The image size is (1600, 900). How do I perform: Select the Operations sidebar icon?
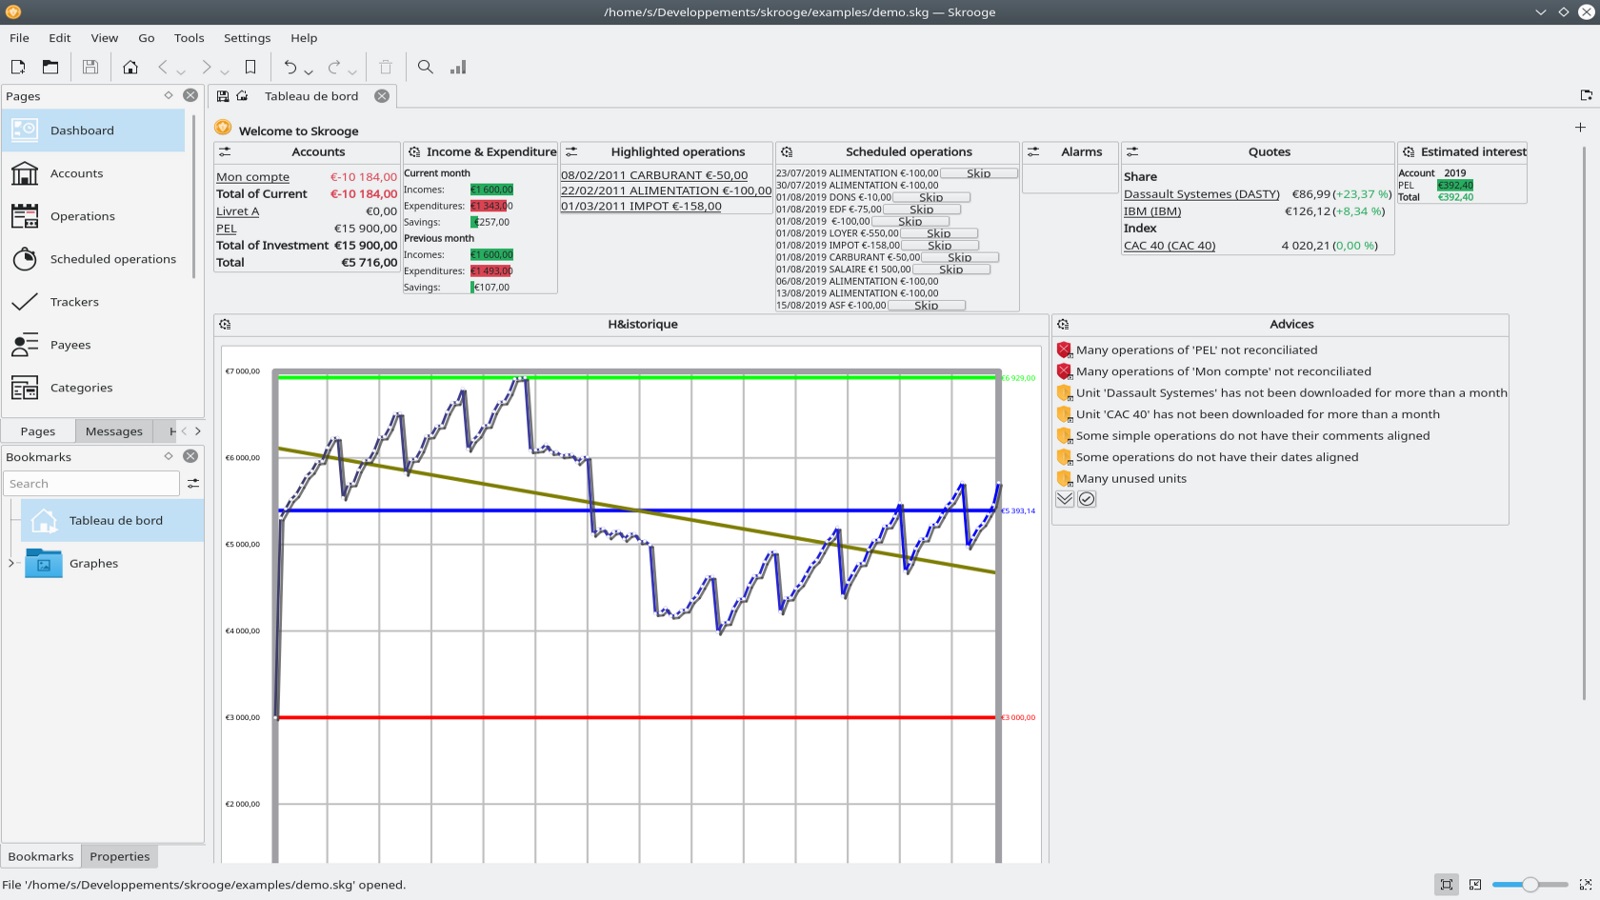(82, 216)
